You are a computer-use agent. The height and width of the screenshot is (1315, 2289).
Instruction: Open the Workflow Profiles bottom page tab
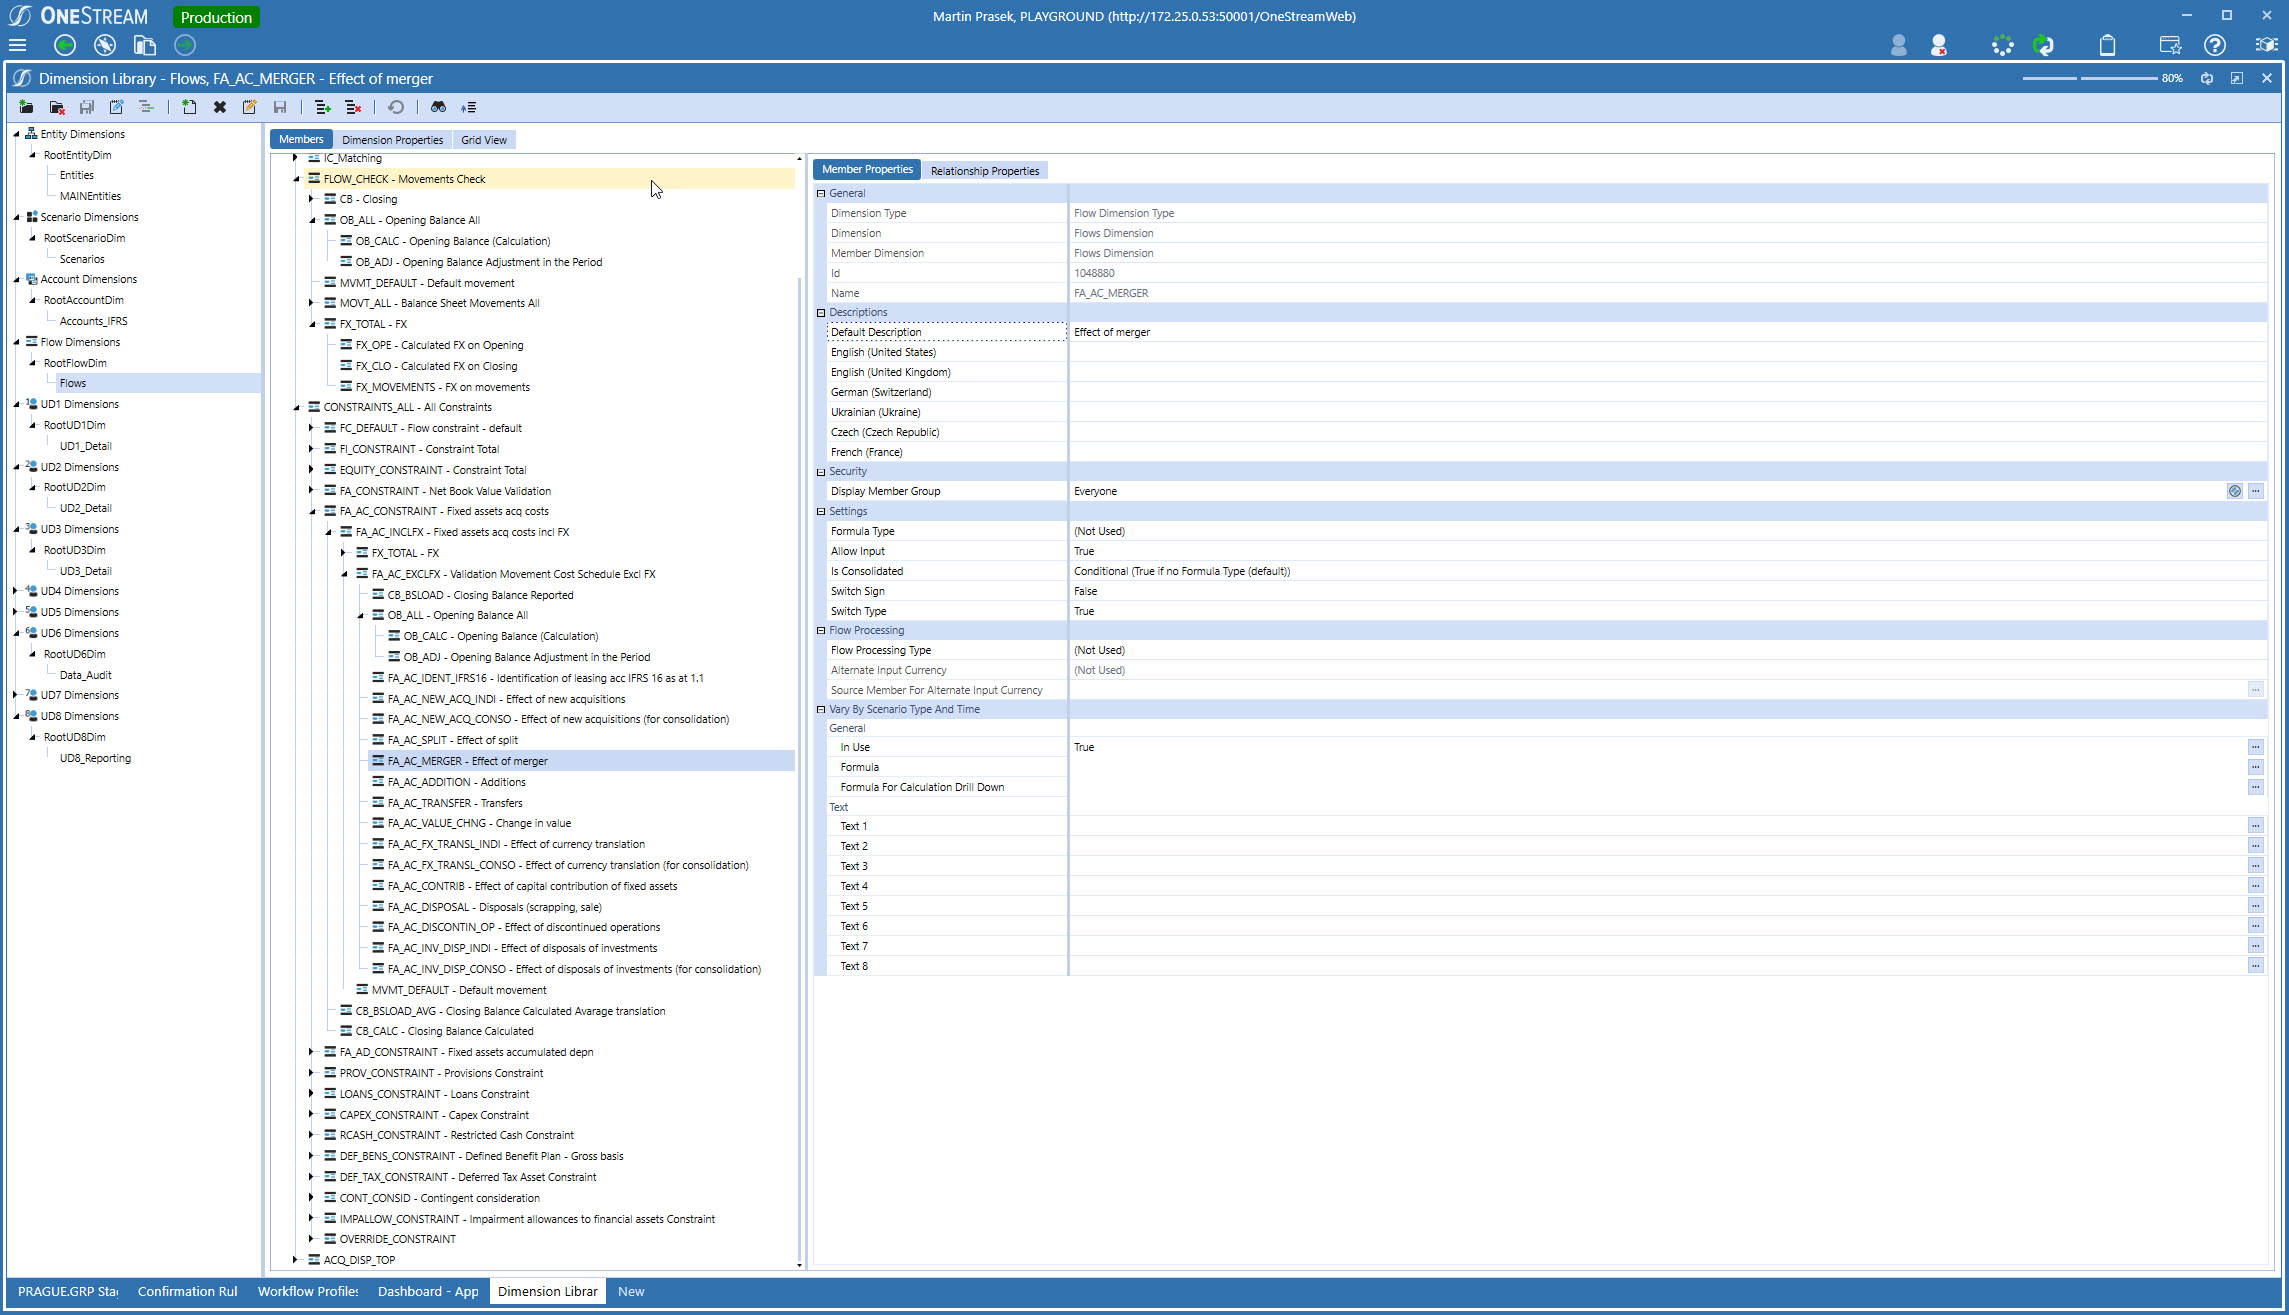307,1291
